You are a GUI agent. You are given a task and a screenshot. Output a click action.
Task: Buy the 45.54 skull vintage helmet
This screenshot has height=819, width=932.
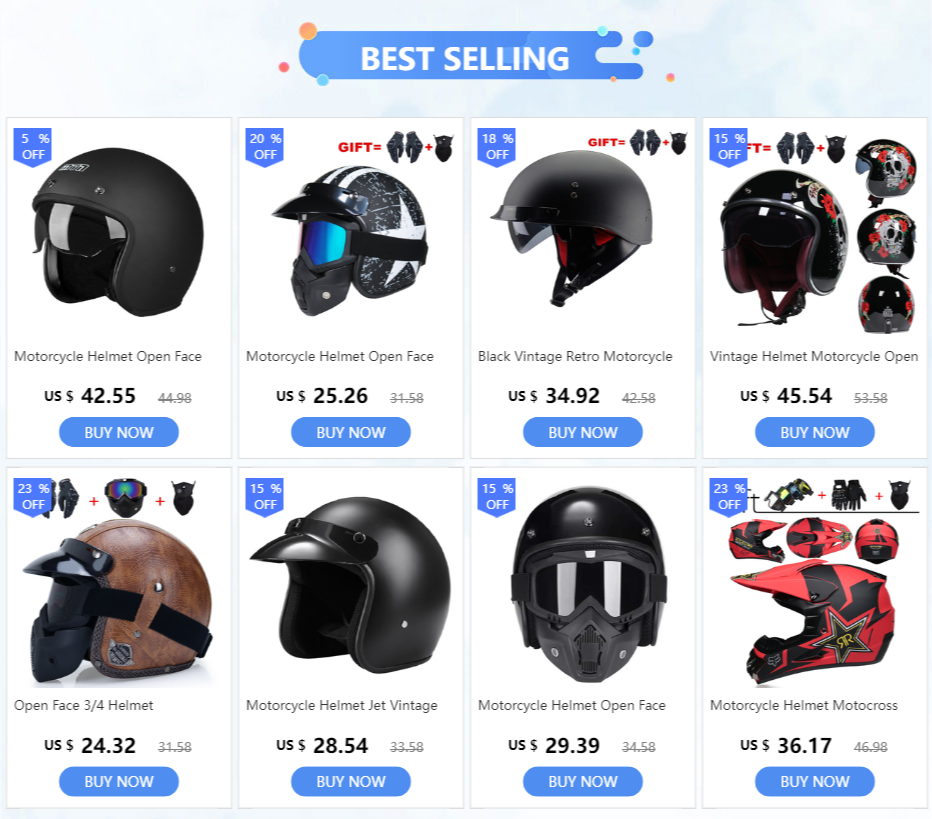[814, 432]
